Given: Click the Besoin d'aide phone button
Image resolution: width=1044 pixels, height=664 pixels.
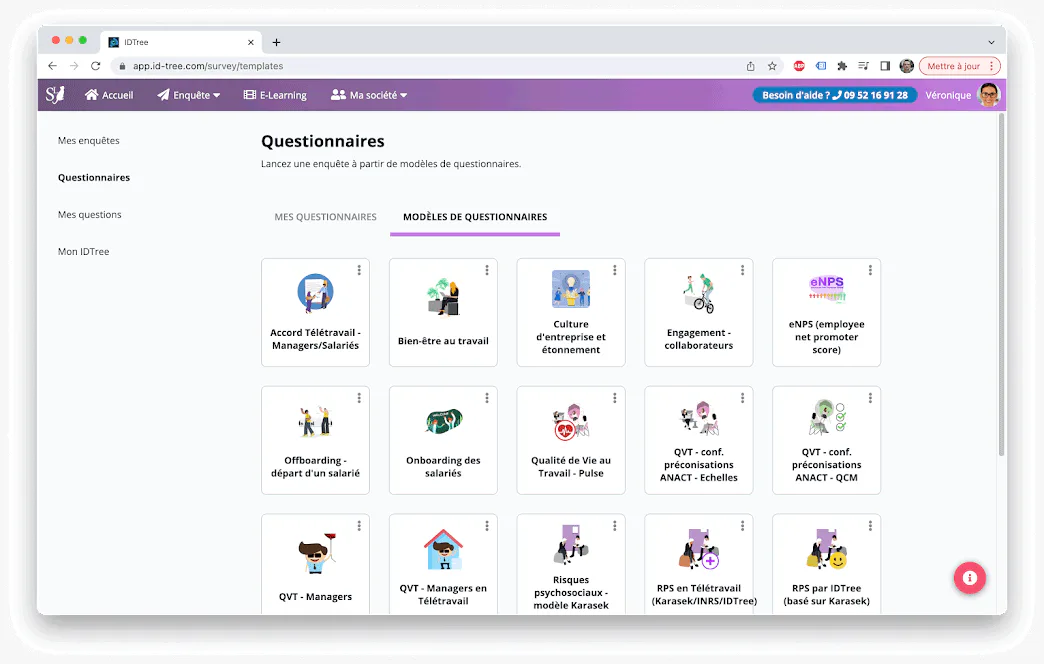Looking at the screenshot, I should pyautogui.click(x=835, y=95).
